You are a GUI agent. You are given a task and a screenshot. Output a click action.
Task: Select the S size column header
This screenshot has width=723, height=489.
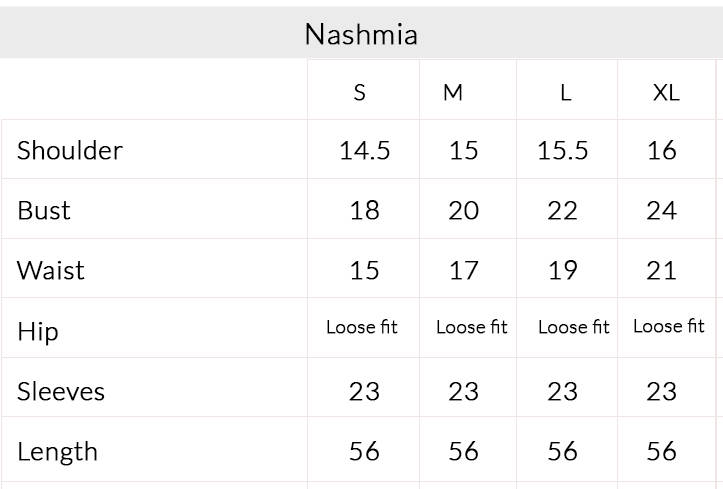pos(360,92)
